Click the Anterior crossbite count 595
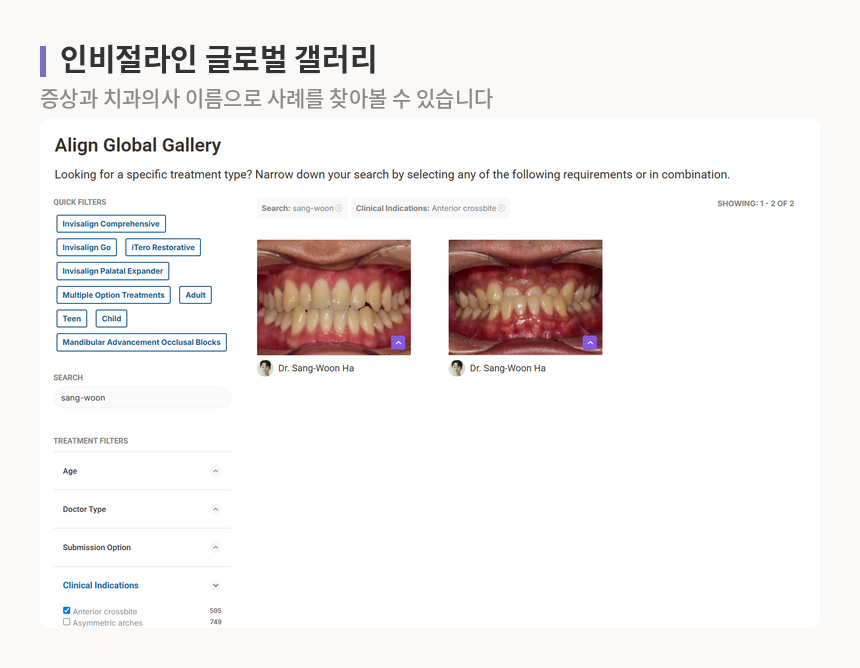This screenshot has height=668, width=860. pos(216,610)
